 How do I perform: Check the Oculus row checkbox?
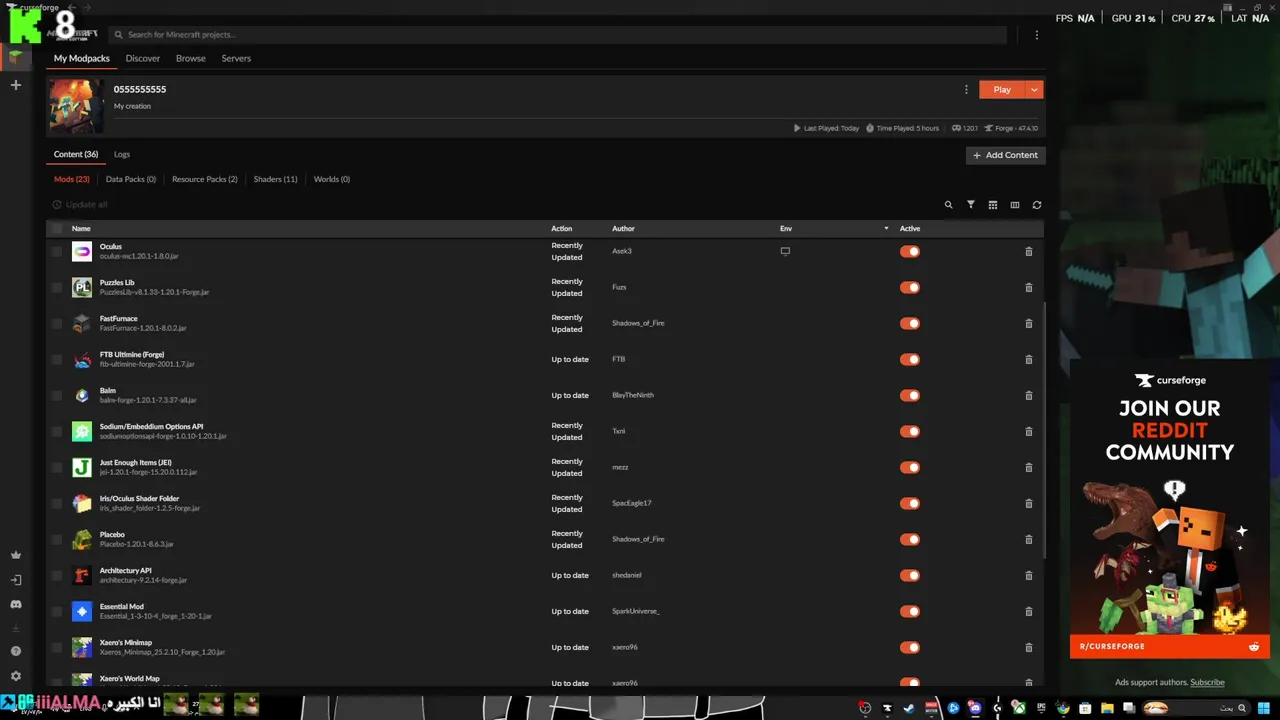pyautogui.click(x=57, y=252)
